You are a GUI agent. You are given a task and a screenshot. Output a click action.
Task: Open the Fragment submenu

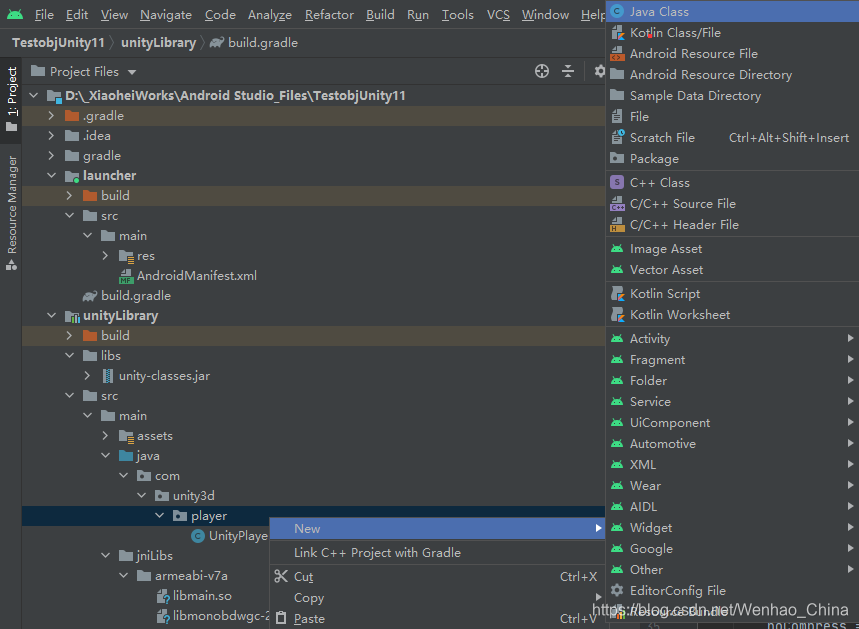tap(732, 359)
